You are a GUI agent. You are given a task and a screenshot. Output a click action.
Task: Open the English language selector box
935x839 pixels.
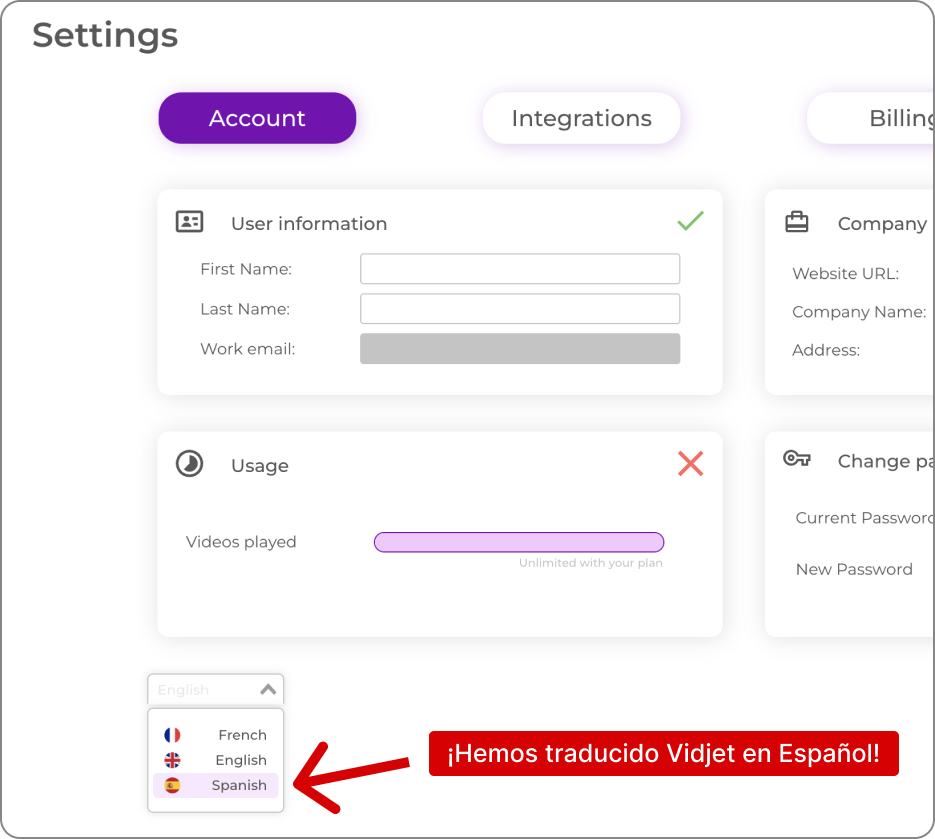click(216, 689)
